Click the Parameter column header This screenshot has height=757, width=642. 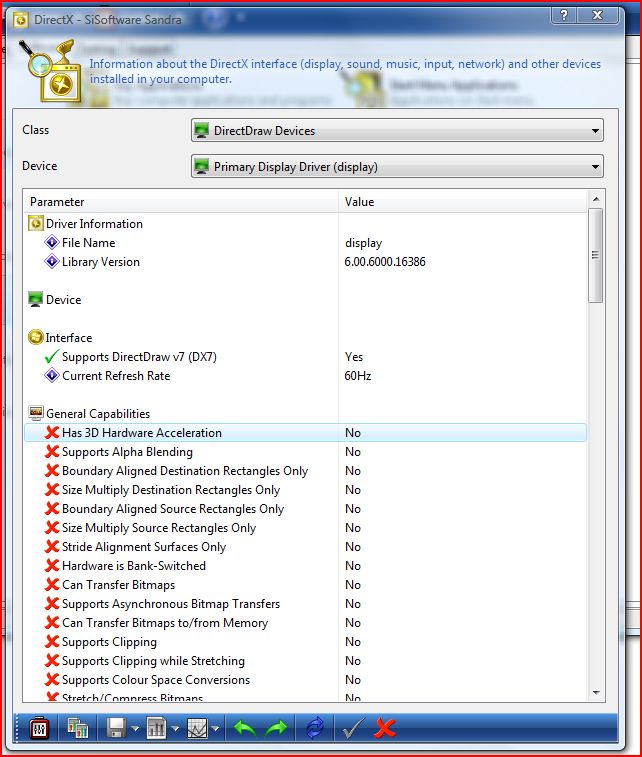click(x=181, y=202)
